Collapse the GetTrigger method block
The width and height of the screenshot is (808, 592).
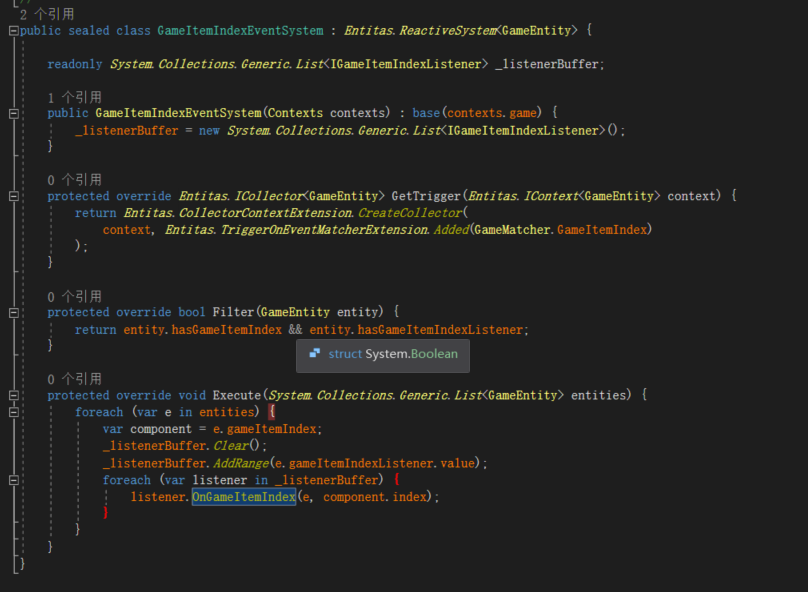tap(14, 196)
